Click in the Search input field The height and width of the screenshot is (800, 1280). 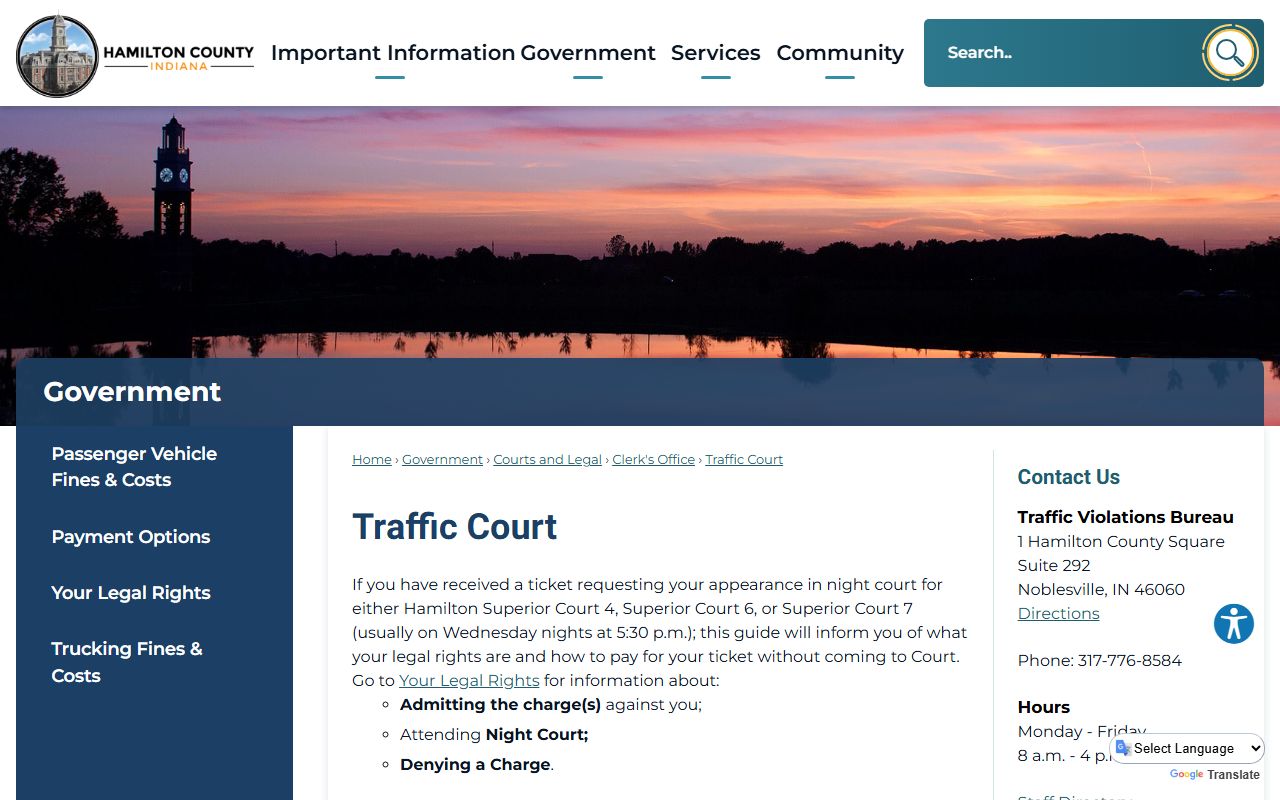point(1064,53)
